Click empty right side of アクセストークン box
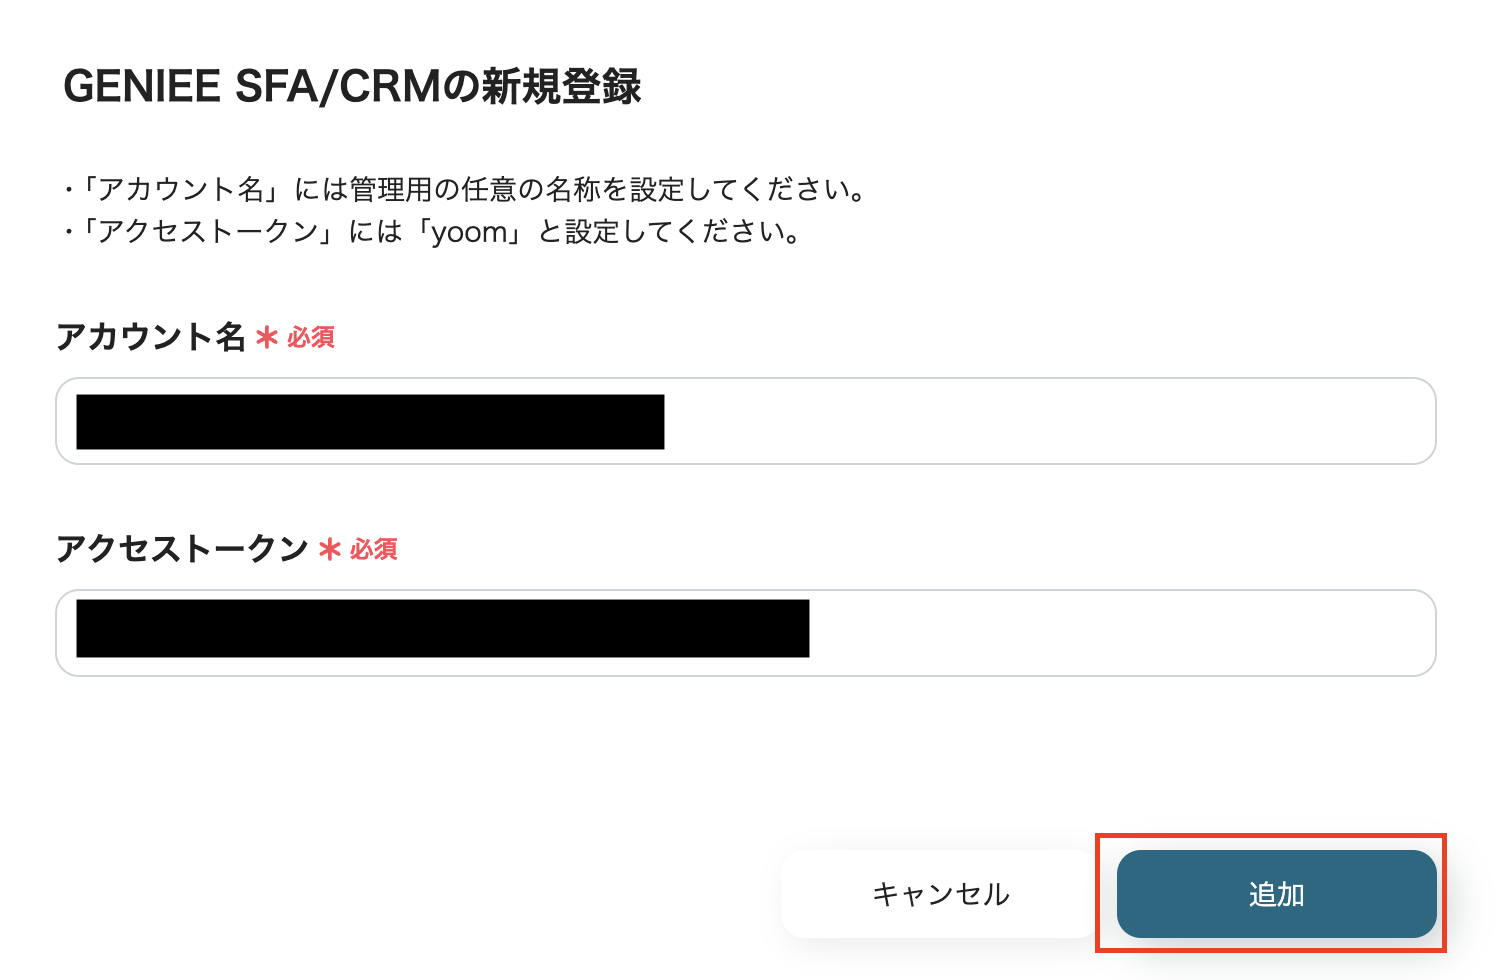This screenshot has height=980, width=1496. pyautogui.click(x=1120, y=633)
